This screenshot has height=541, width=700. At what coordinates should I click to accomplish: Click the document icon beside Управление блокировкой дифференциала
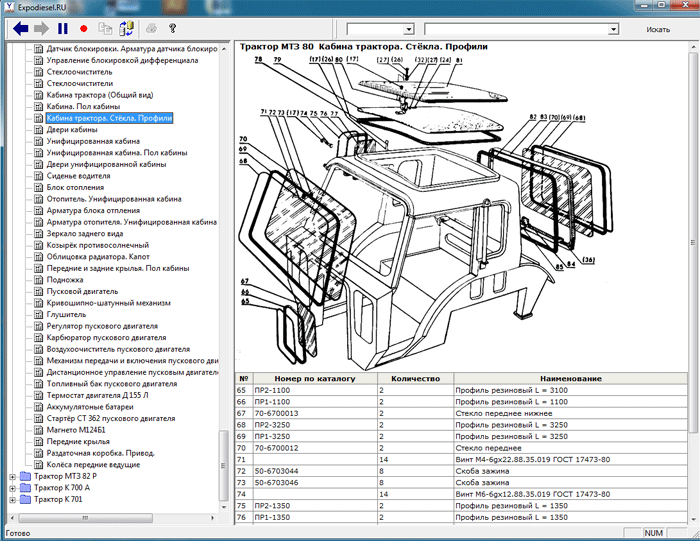click(x=39, y=61)
